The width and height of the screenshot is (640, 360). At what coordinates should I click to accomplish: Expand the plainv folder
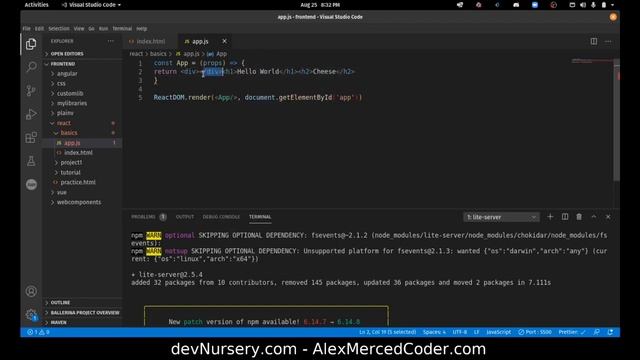[82, 113]
